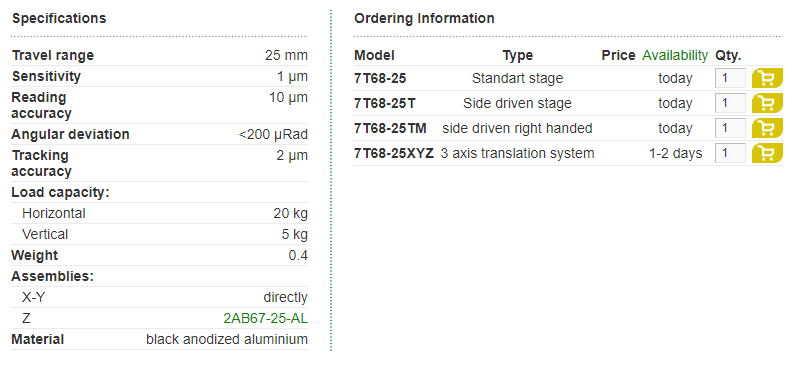
Task: Click the '1-2 days' availability text
Action: pos(676,153)
